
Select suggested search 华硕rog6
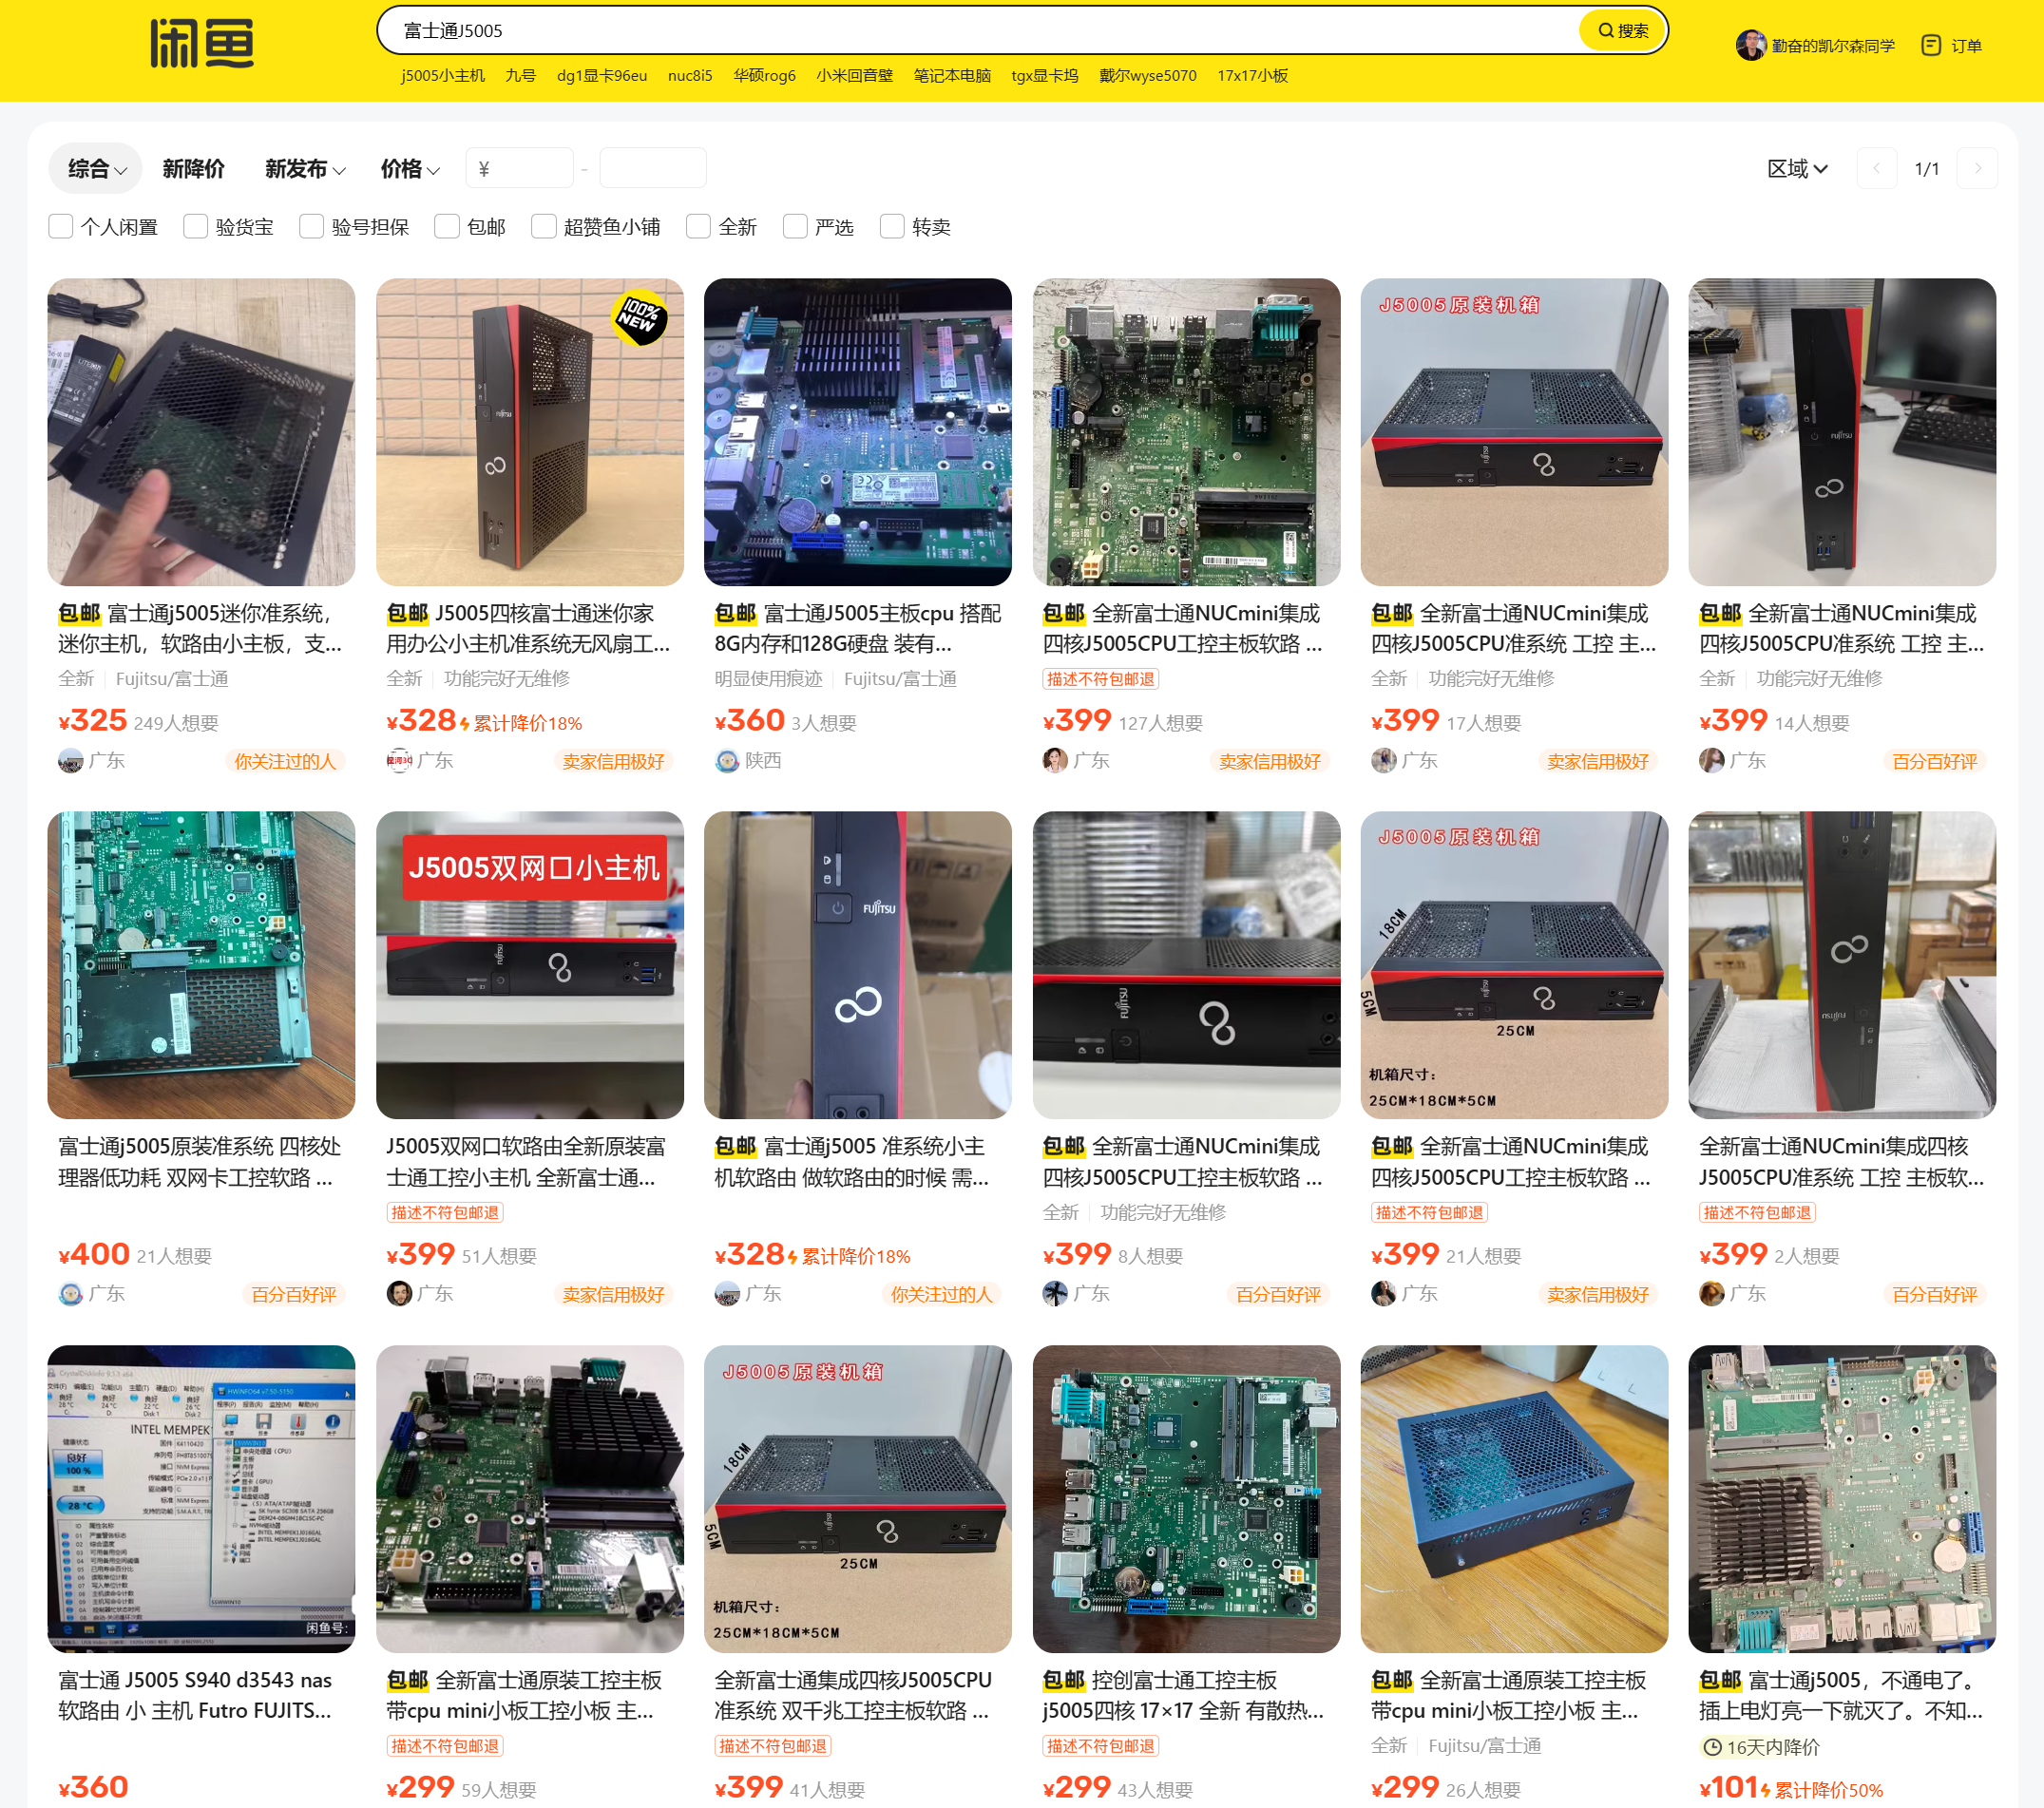(764, 76)
